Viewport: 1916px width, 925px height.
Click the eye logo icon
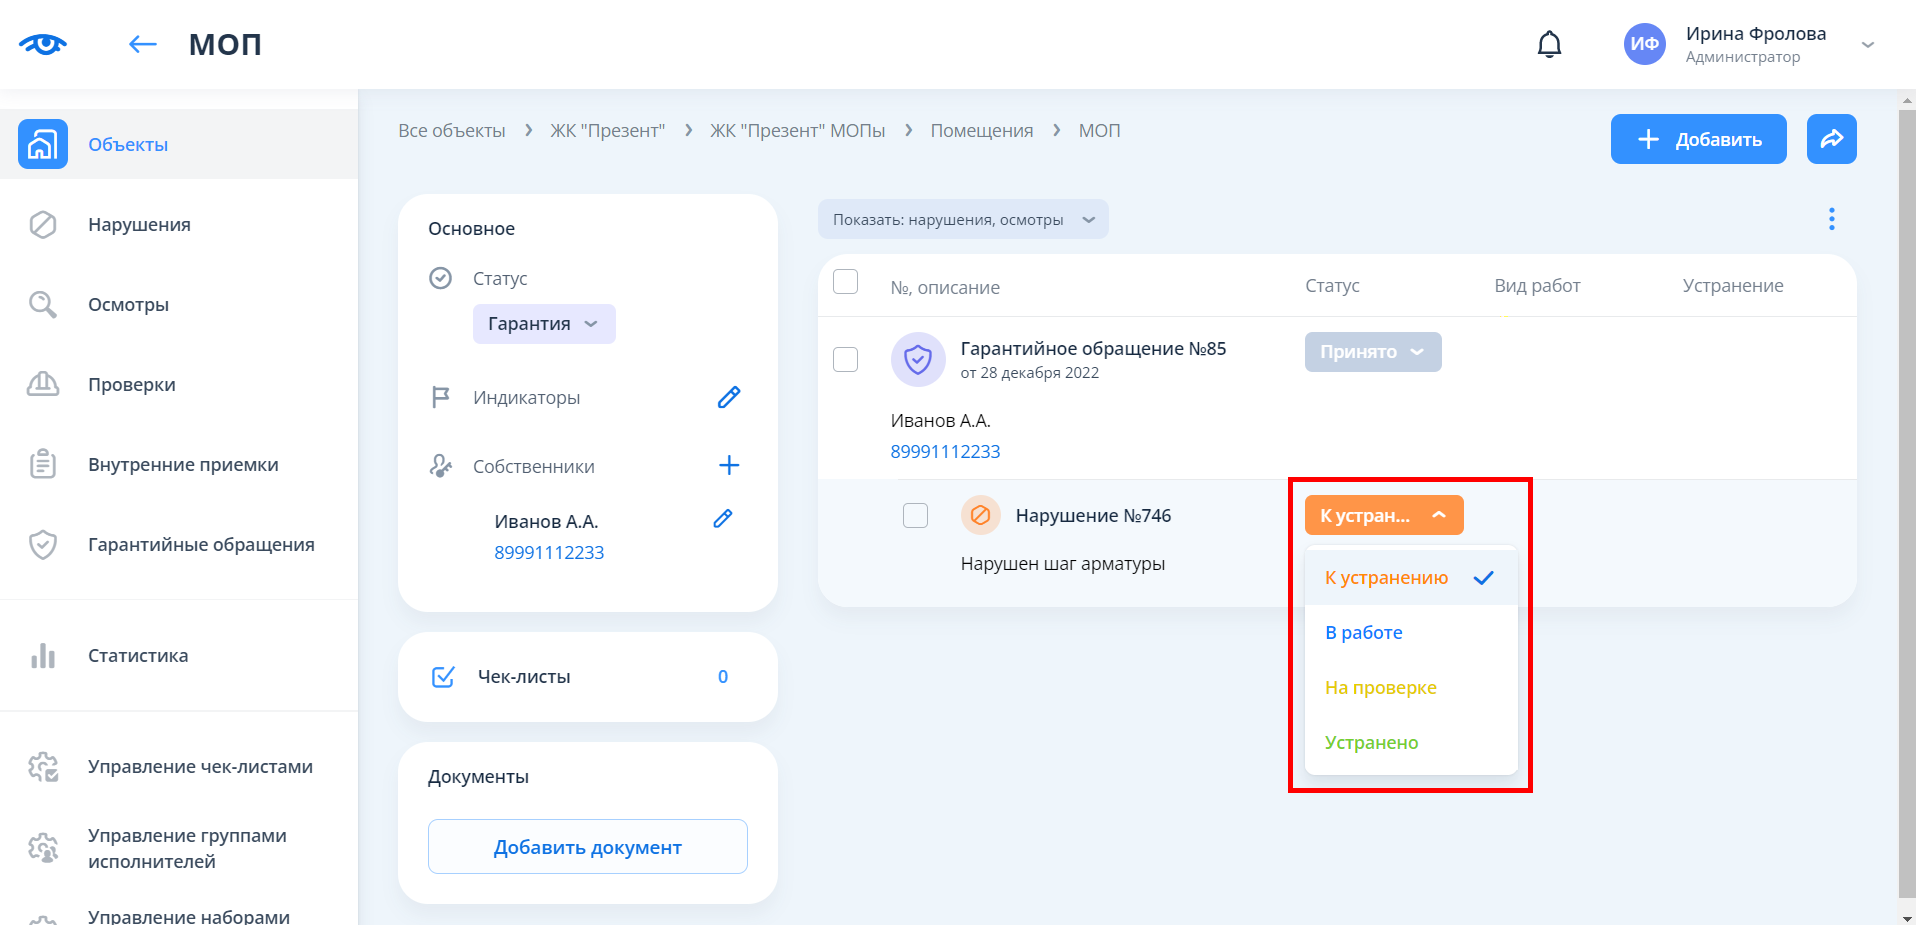click(43, 44)
